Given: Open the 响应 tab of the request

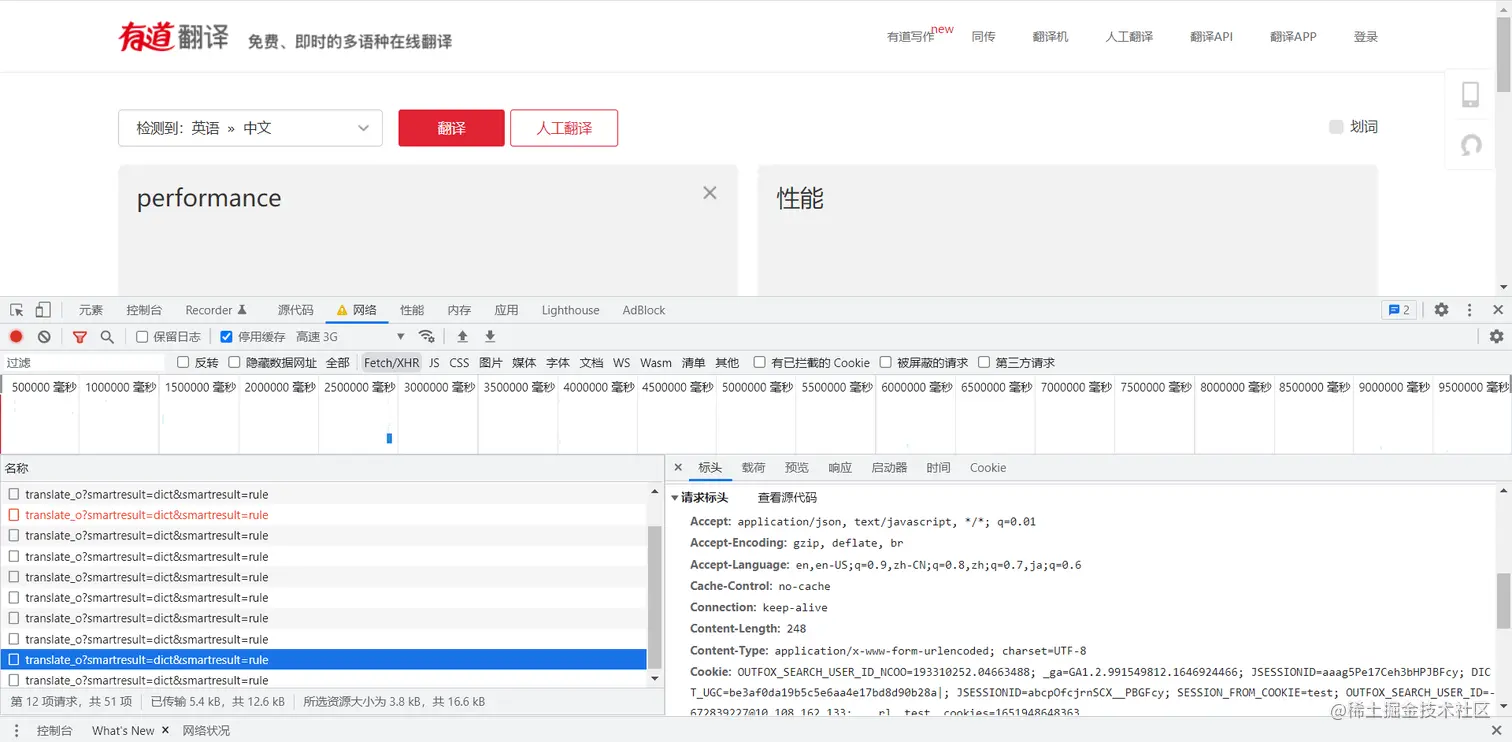Looking at the screenshot, I should coord(840,467).
